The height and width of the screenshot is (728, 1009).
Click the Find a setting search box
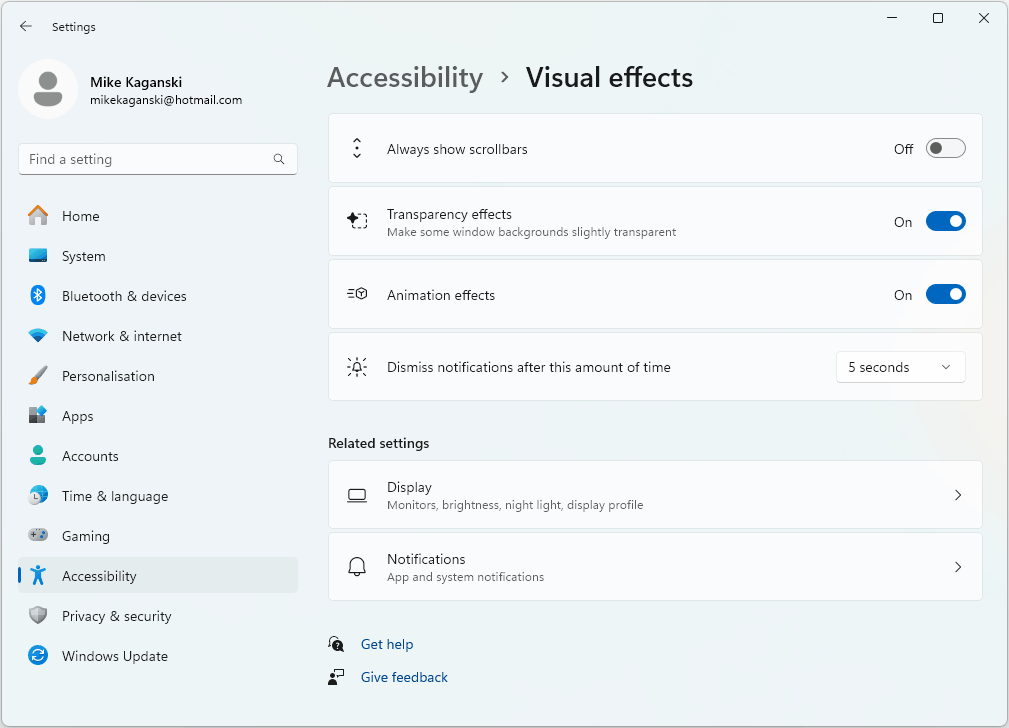pos(158,159)
